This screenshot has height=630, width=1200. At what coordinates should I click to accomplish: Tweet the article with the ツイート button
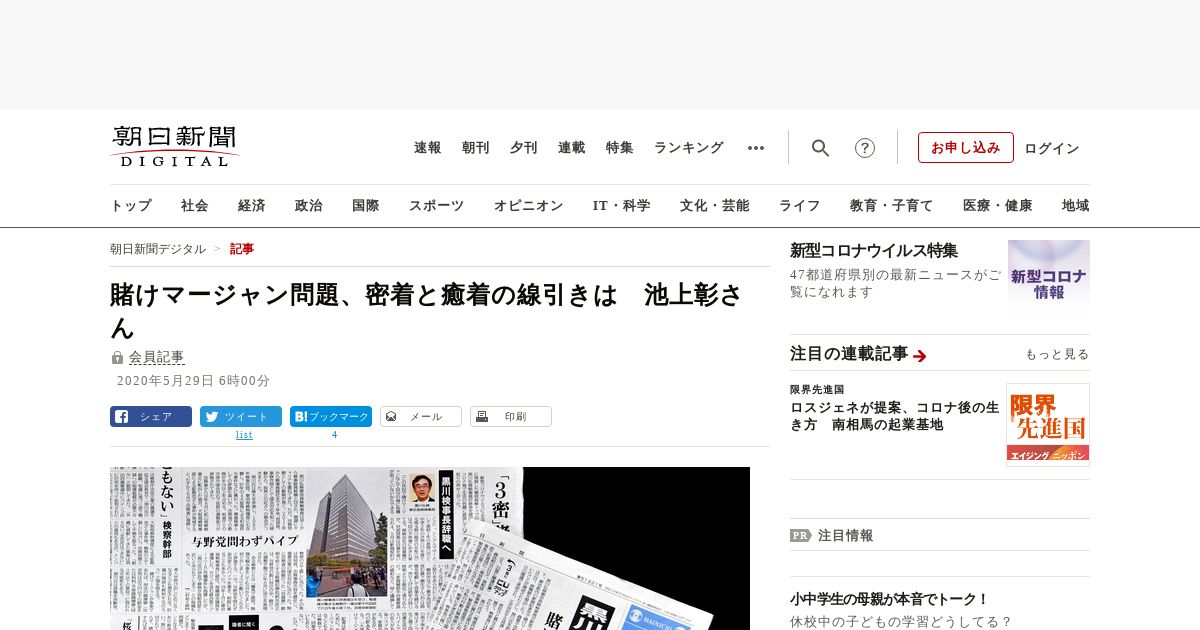241,417
